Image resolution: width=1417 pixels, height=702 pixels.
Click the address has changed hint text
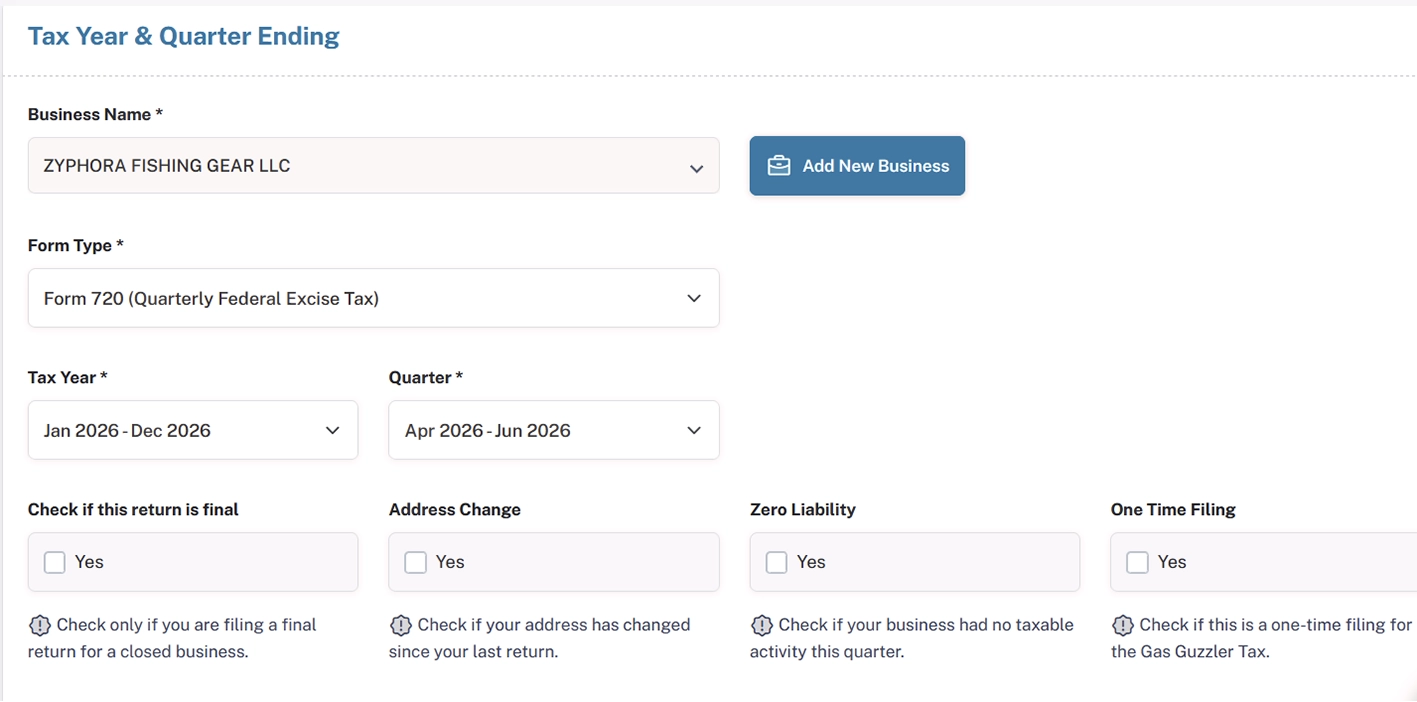pyautogui.click(x=540, y=638)
